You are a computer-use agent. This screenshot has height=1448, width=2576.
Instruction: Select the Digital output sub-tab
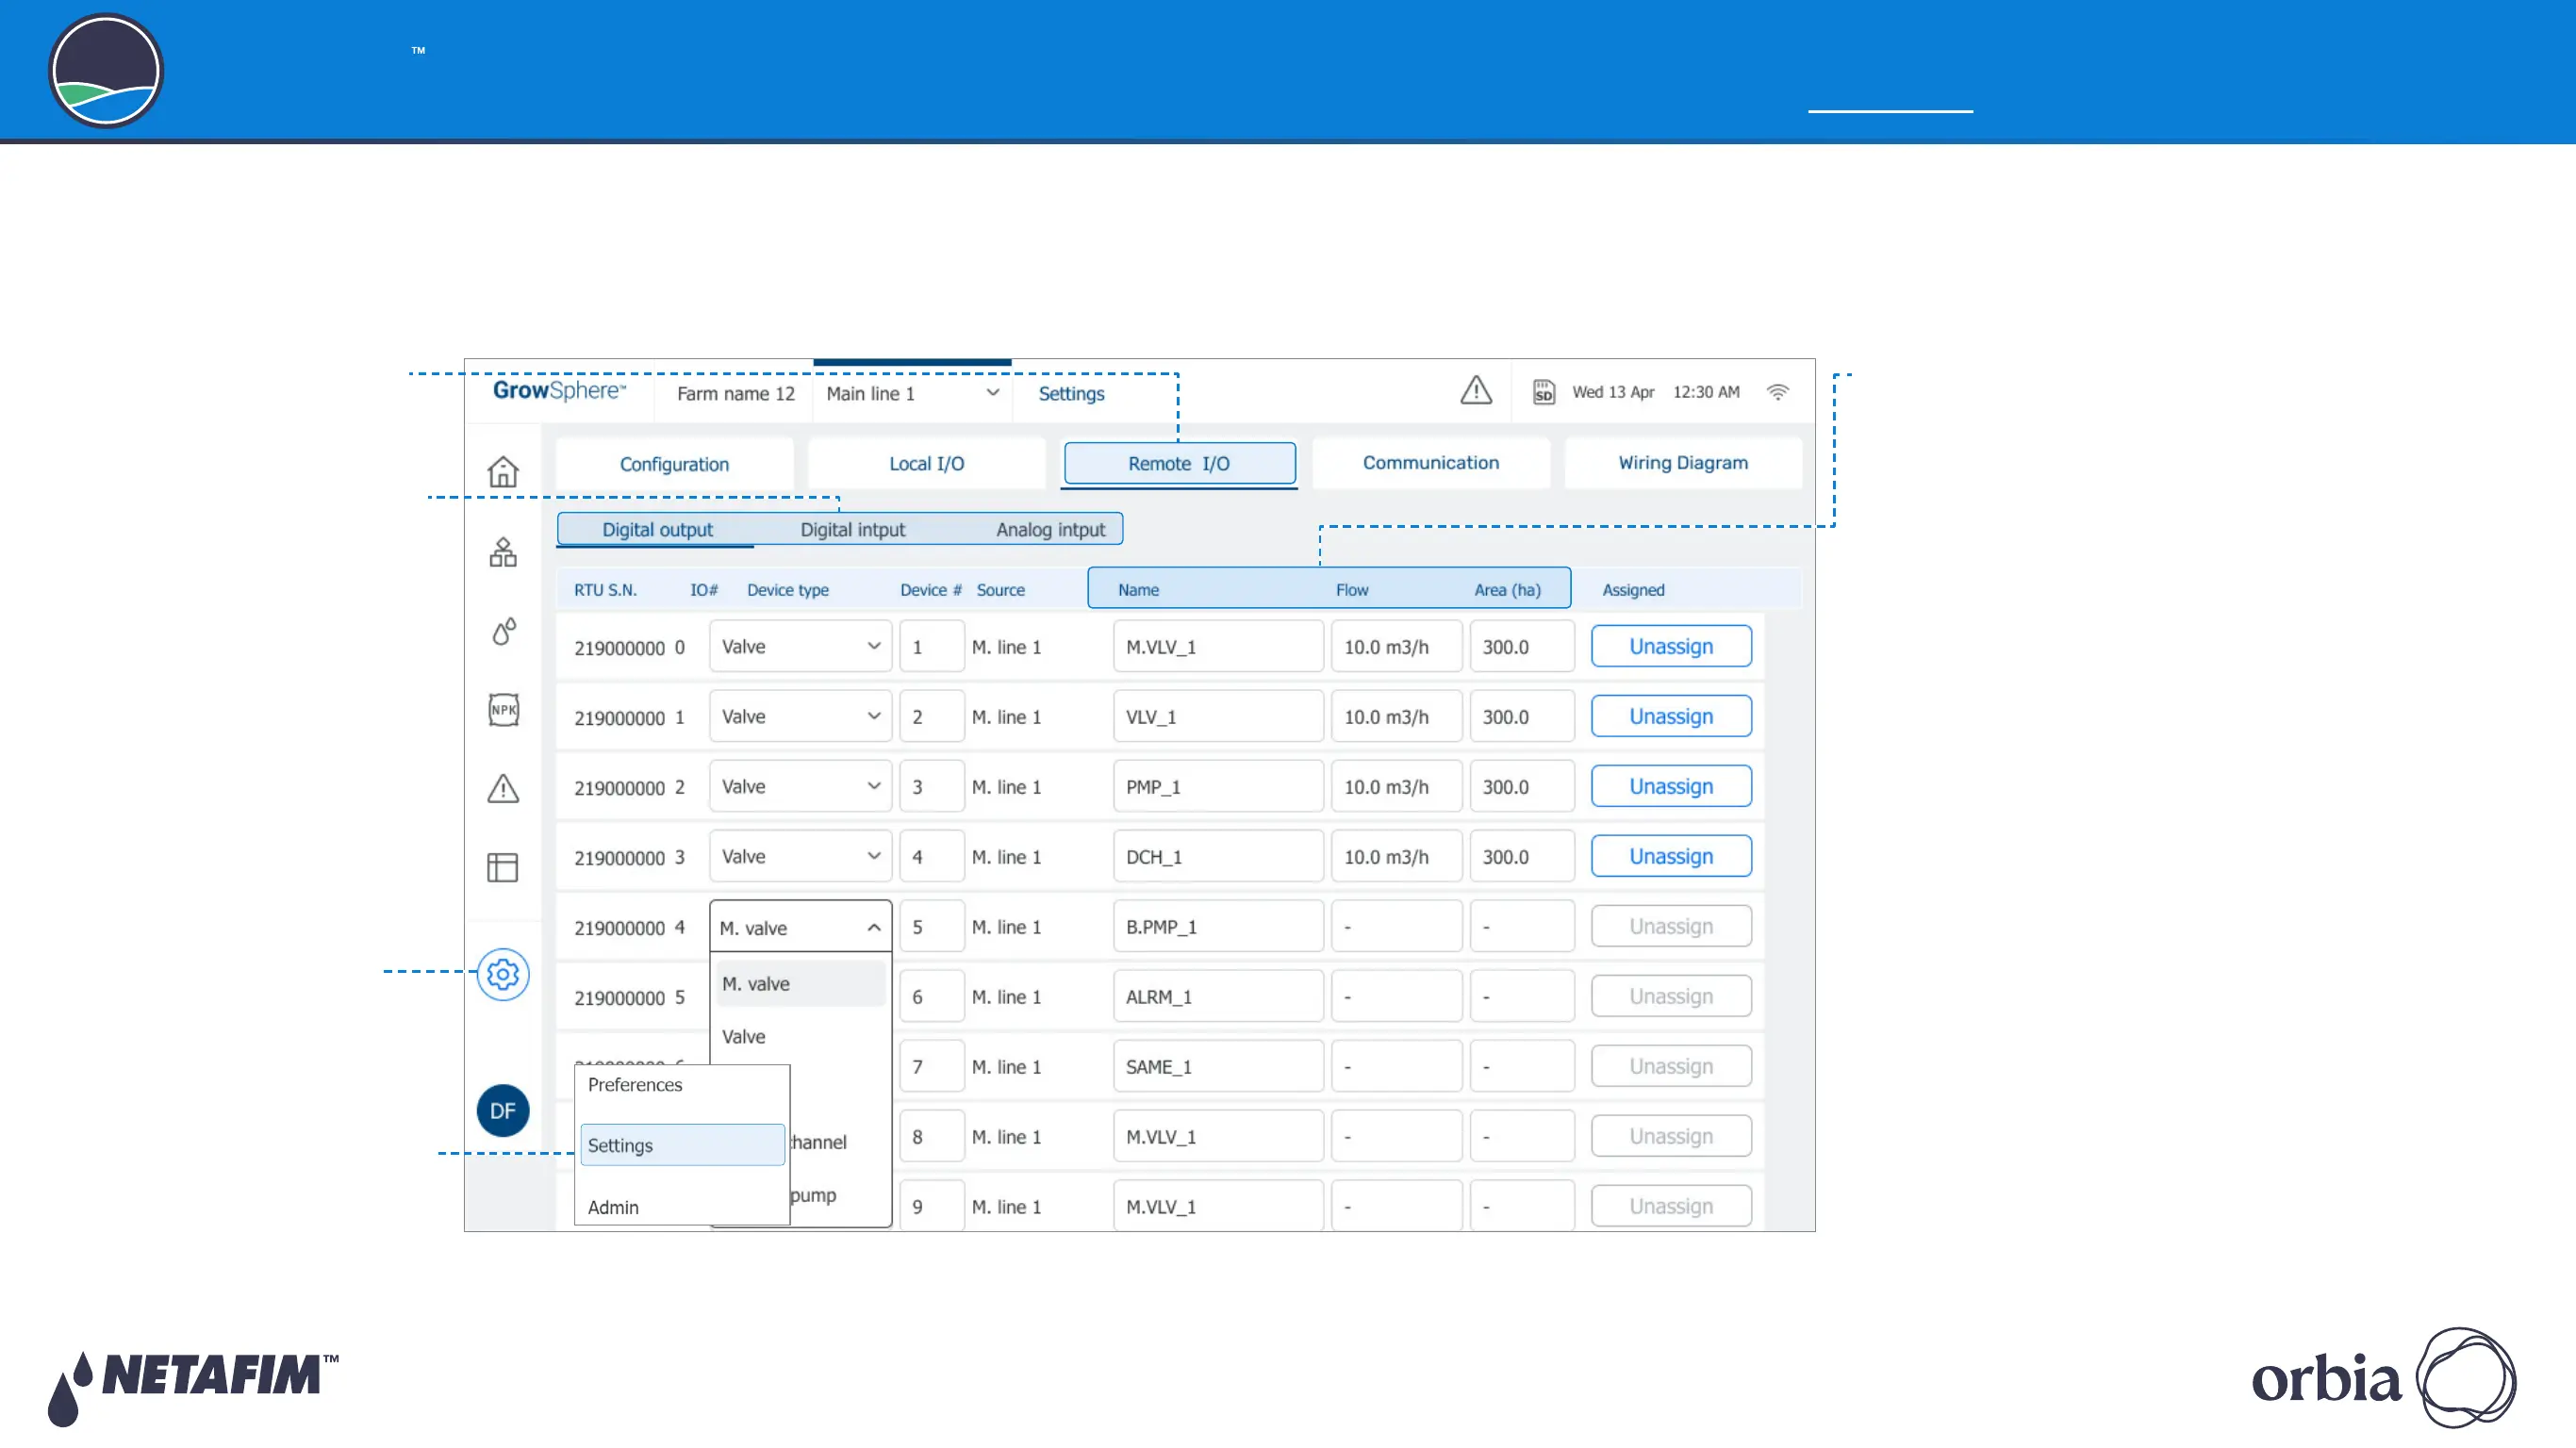[657, 530]
